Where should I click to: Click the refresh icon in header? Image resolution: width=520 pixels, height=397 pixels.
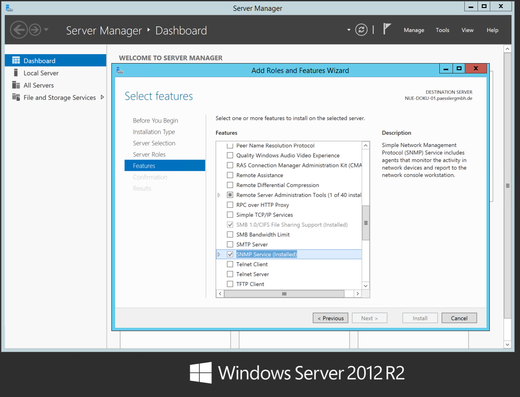(x=361, y=30)
